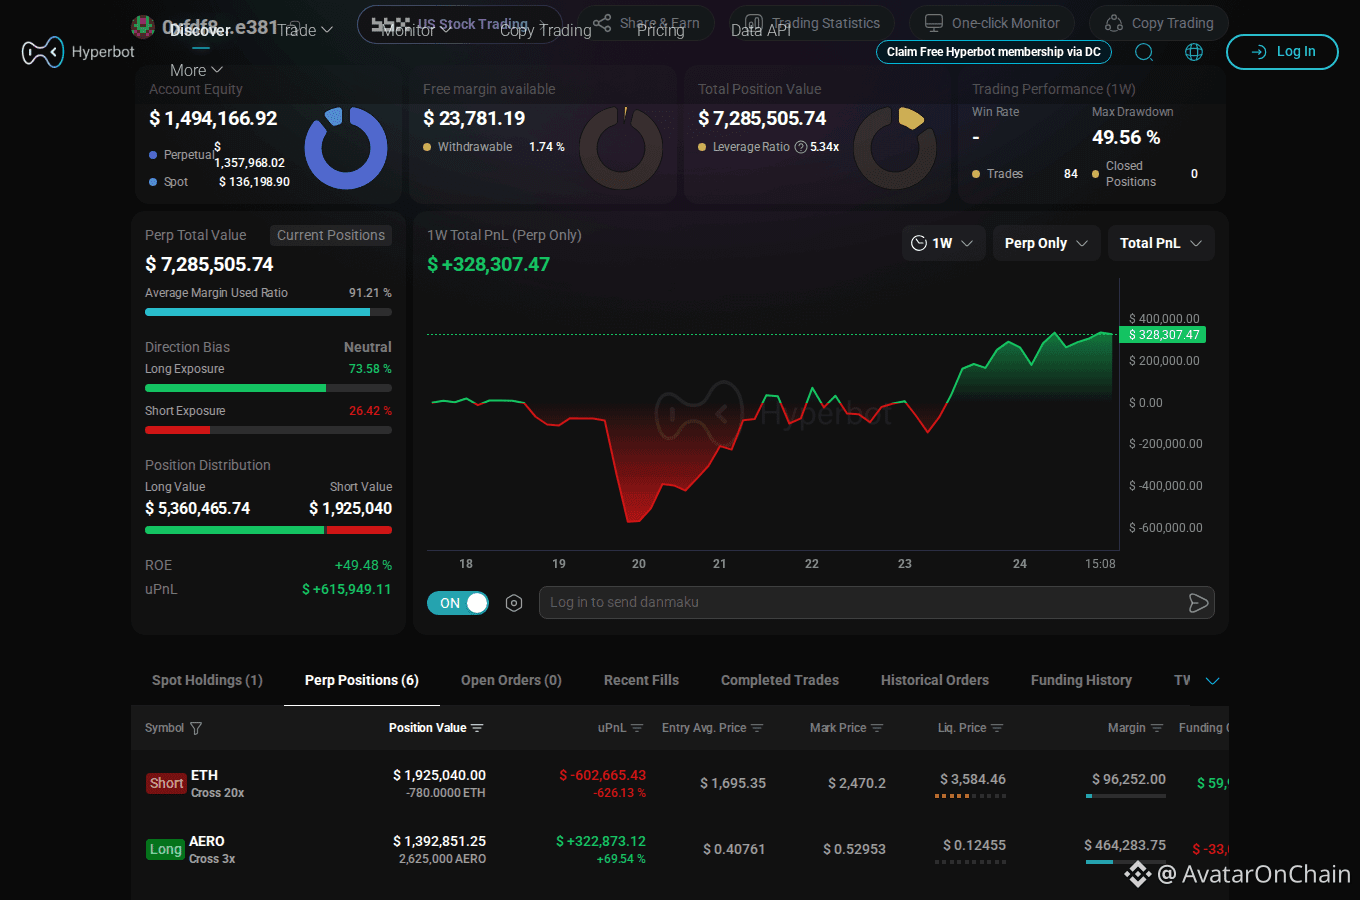Click the uPnL $+615,949.11 value
1360x900 pixels.
pos(346,589)
